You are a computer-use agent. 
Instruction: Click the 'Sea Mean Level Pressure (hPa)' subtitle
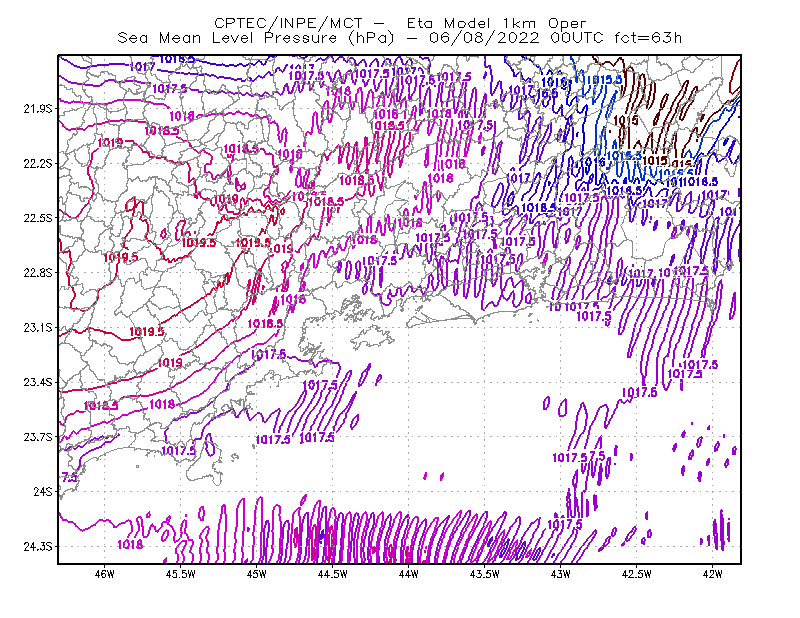(x=256, y=38)
